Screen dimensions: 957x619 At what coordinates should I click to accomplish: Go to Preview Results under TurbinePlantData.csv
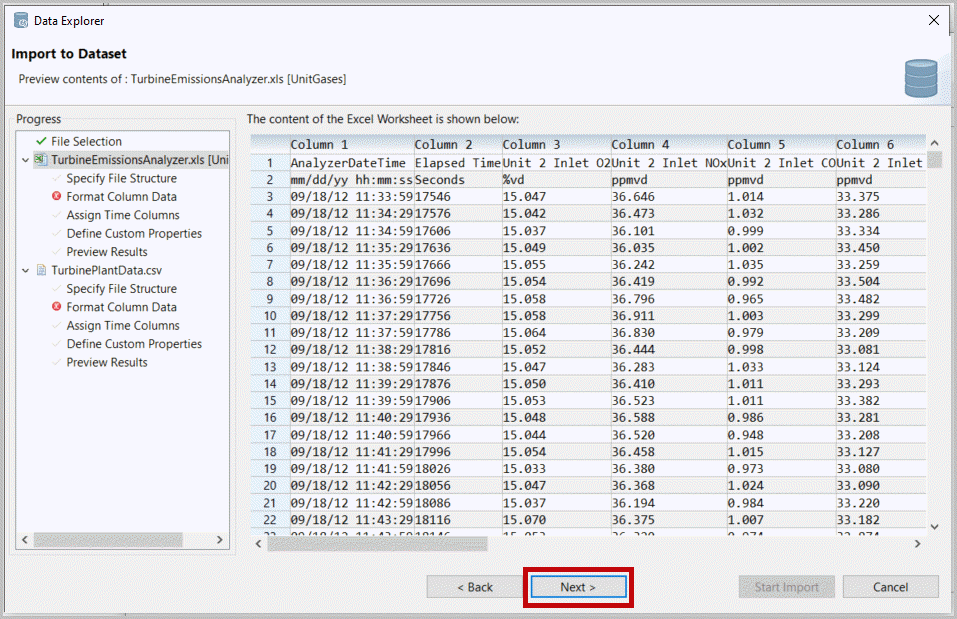coord(107,363)
